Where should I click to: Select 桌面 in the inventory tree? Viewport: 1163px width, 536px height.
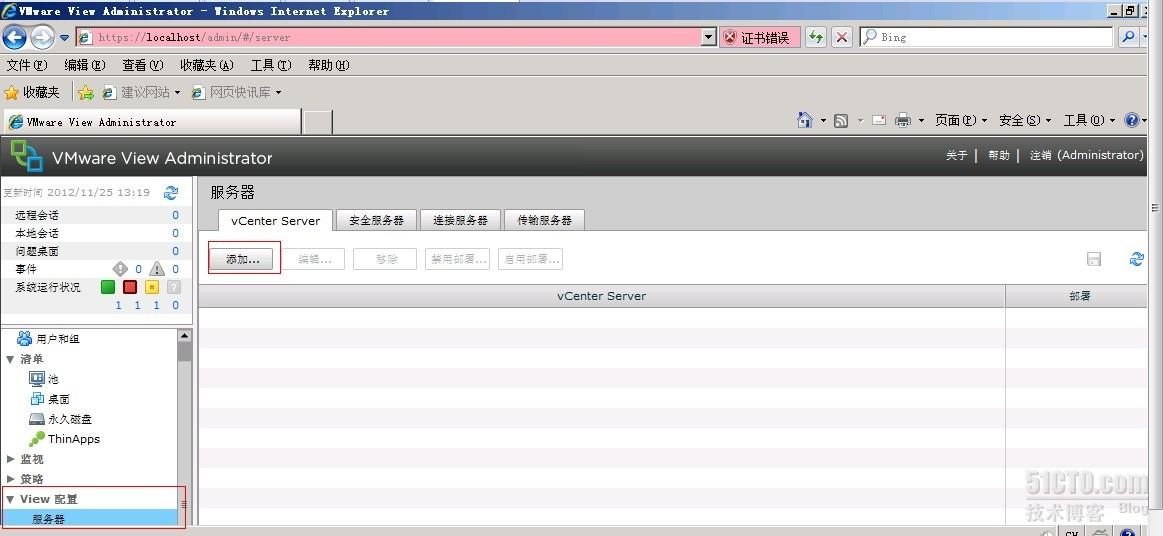pos(50,399)
